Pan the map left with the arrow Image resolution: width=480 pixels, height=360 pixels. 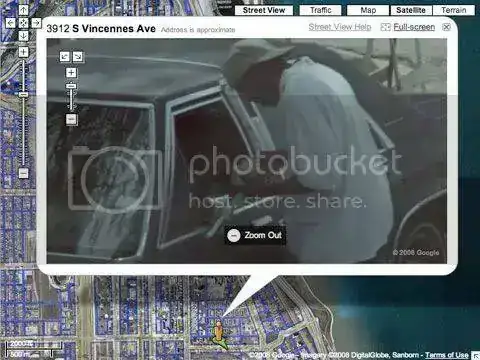point(11,23)
